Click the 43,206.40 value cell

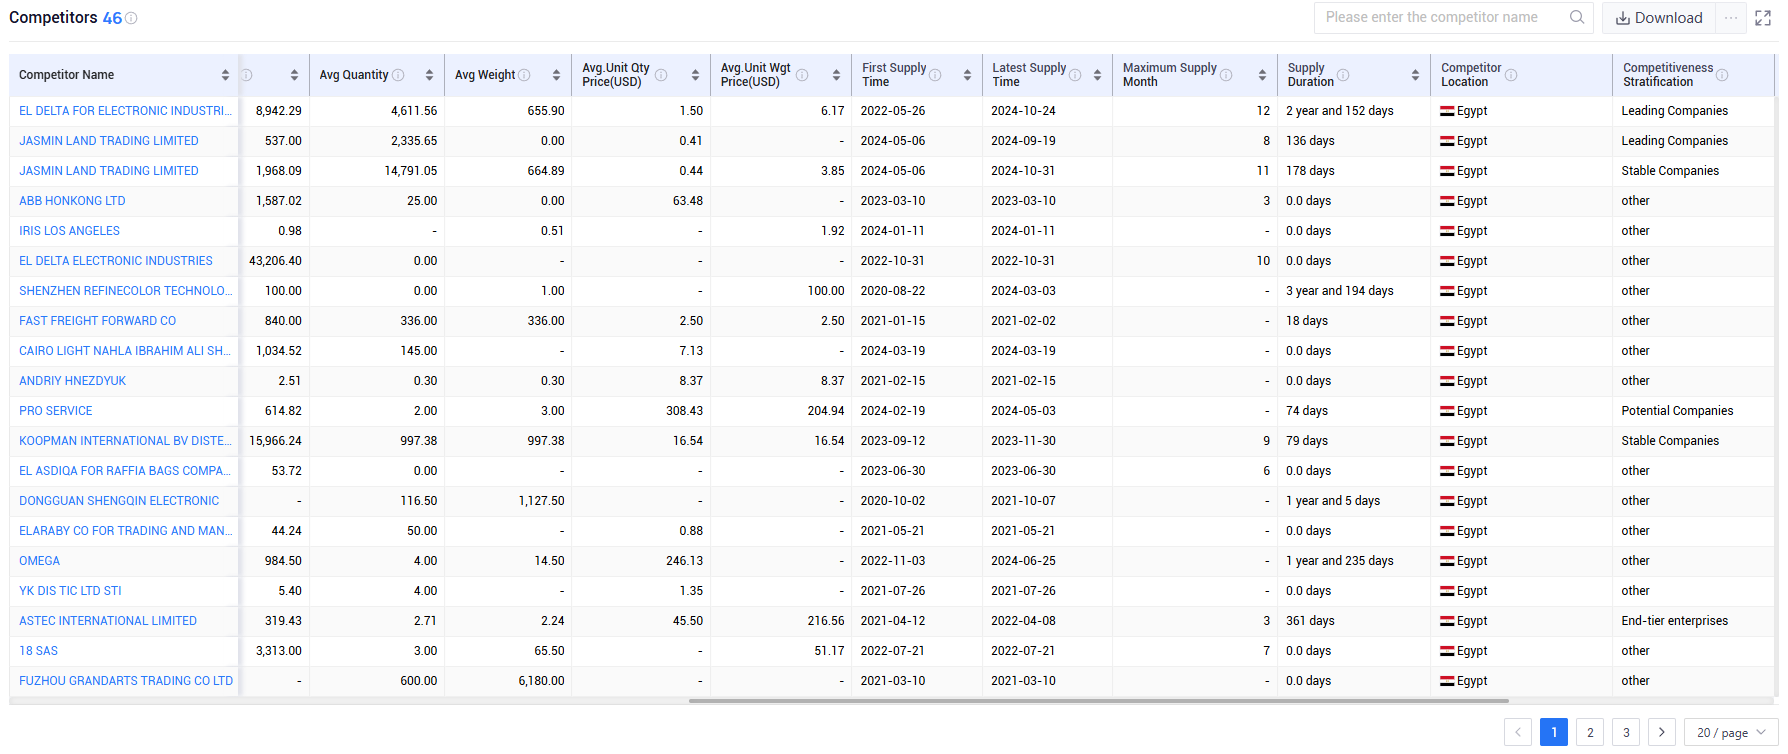[x=275, y=261]
